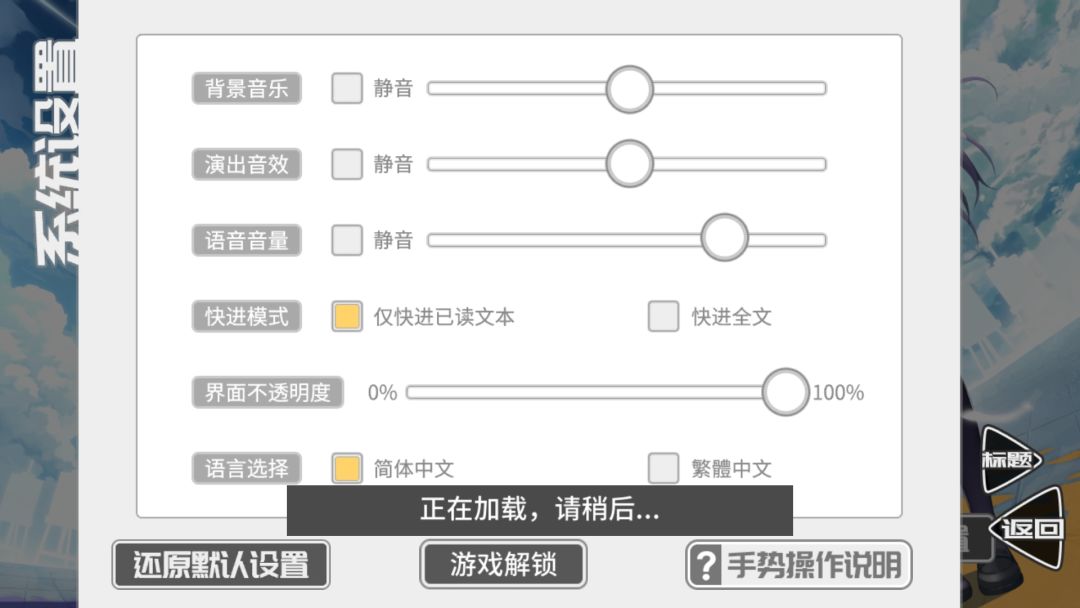Open 游戏解锁 button
The height and width of the screenshot is (608, 1080).
click(x=503, y=565)
